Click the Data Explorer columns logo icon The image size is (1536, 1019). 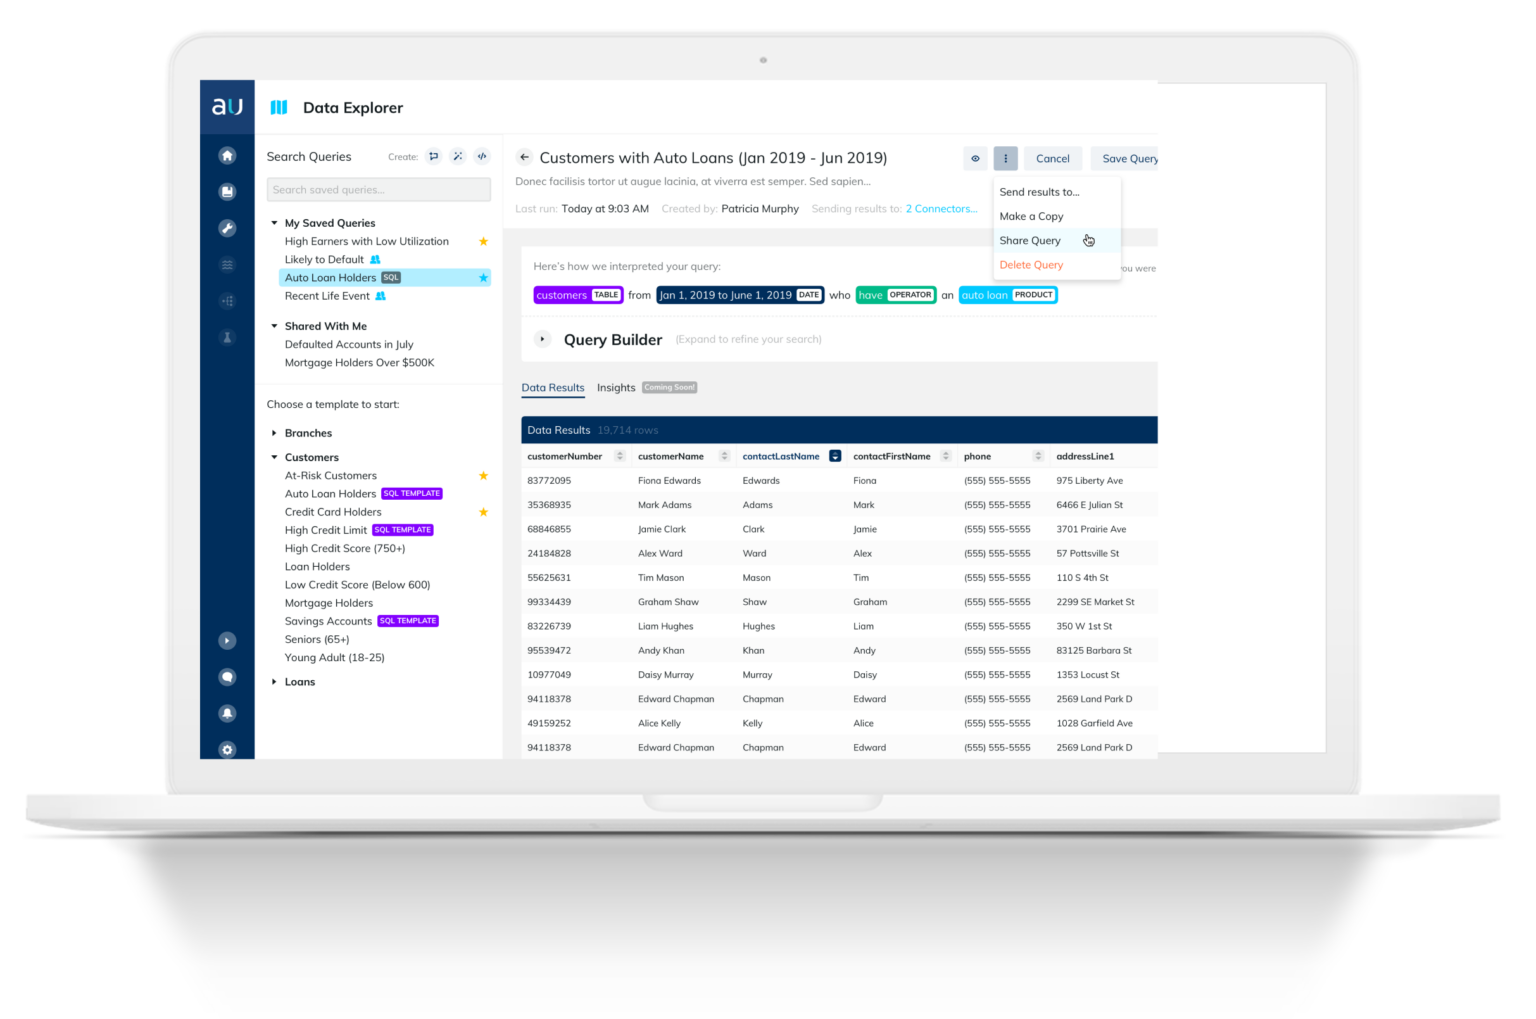click(x=279, y=107)
